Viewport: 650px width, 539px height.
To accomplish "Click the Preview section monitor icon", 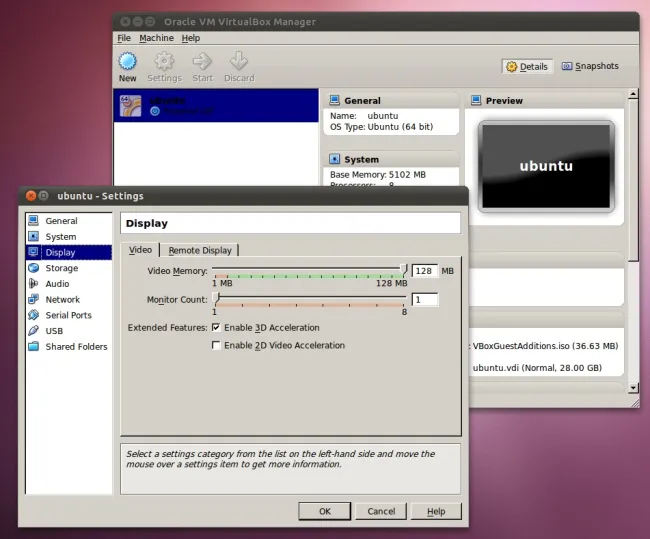I will click(476, 100).
